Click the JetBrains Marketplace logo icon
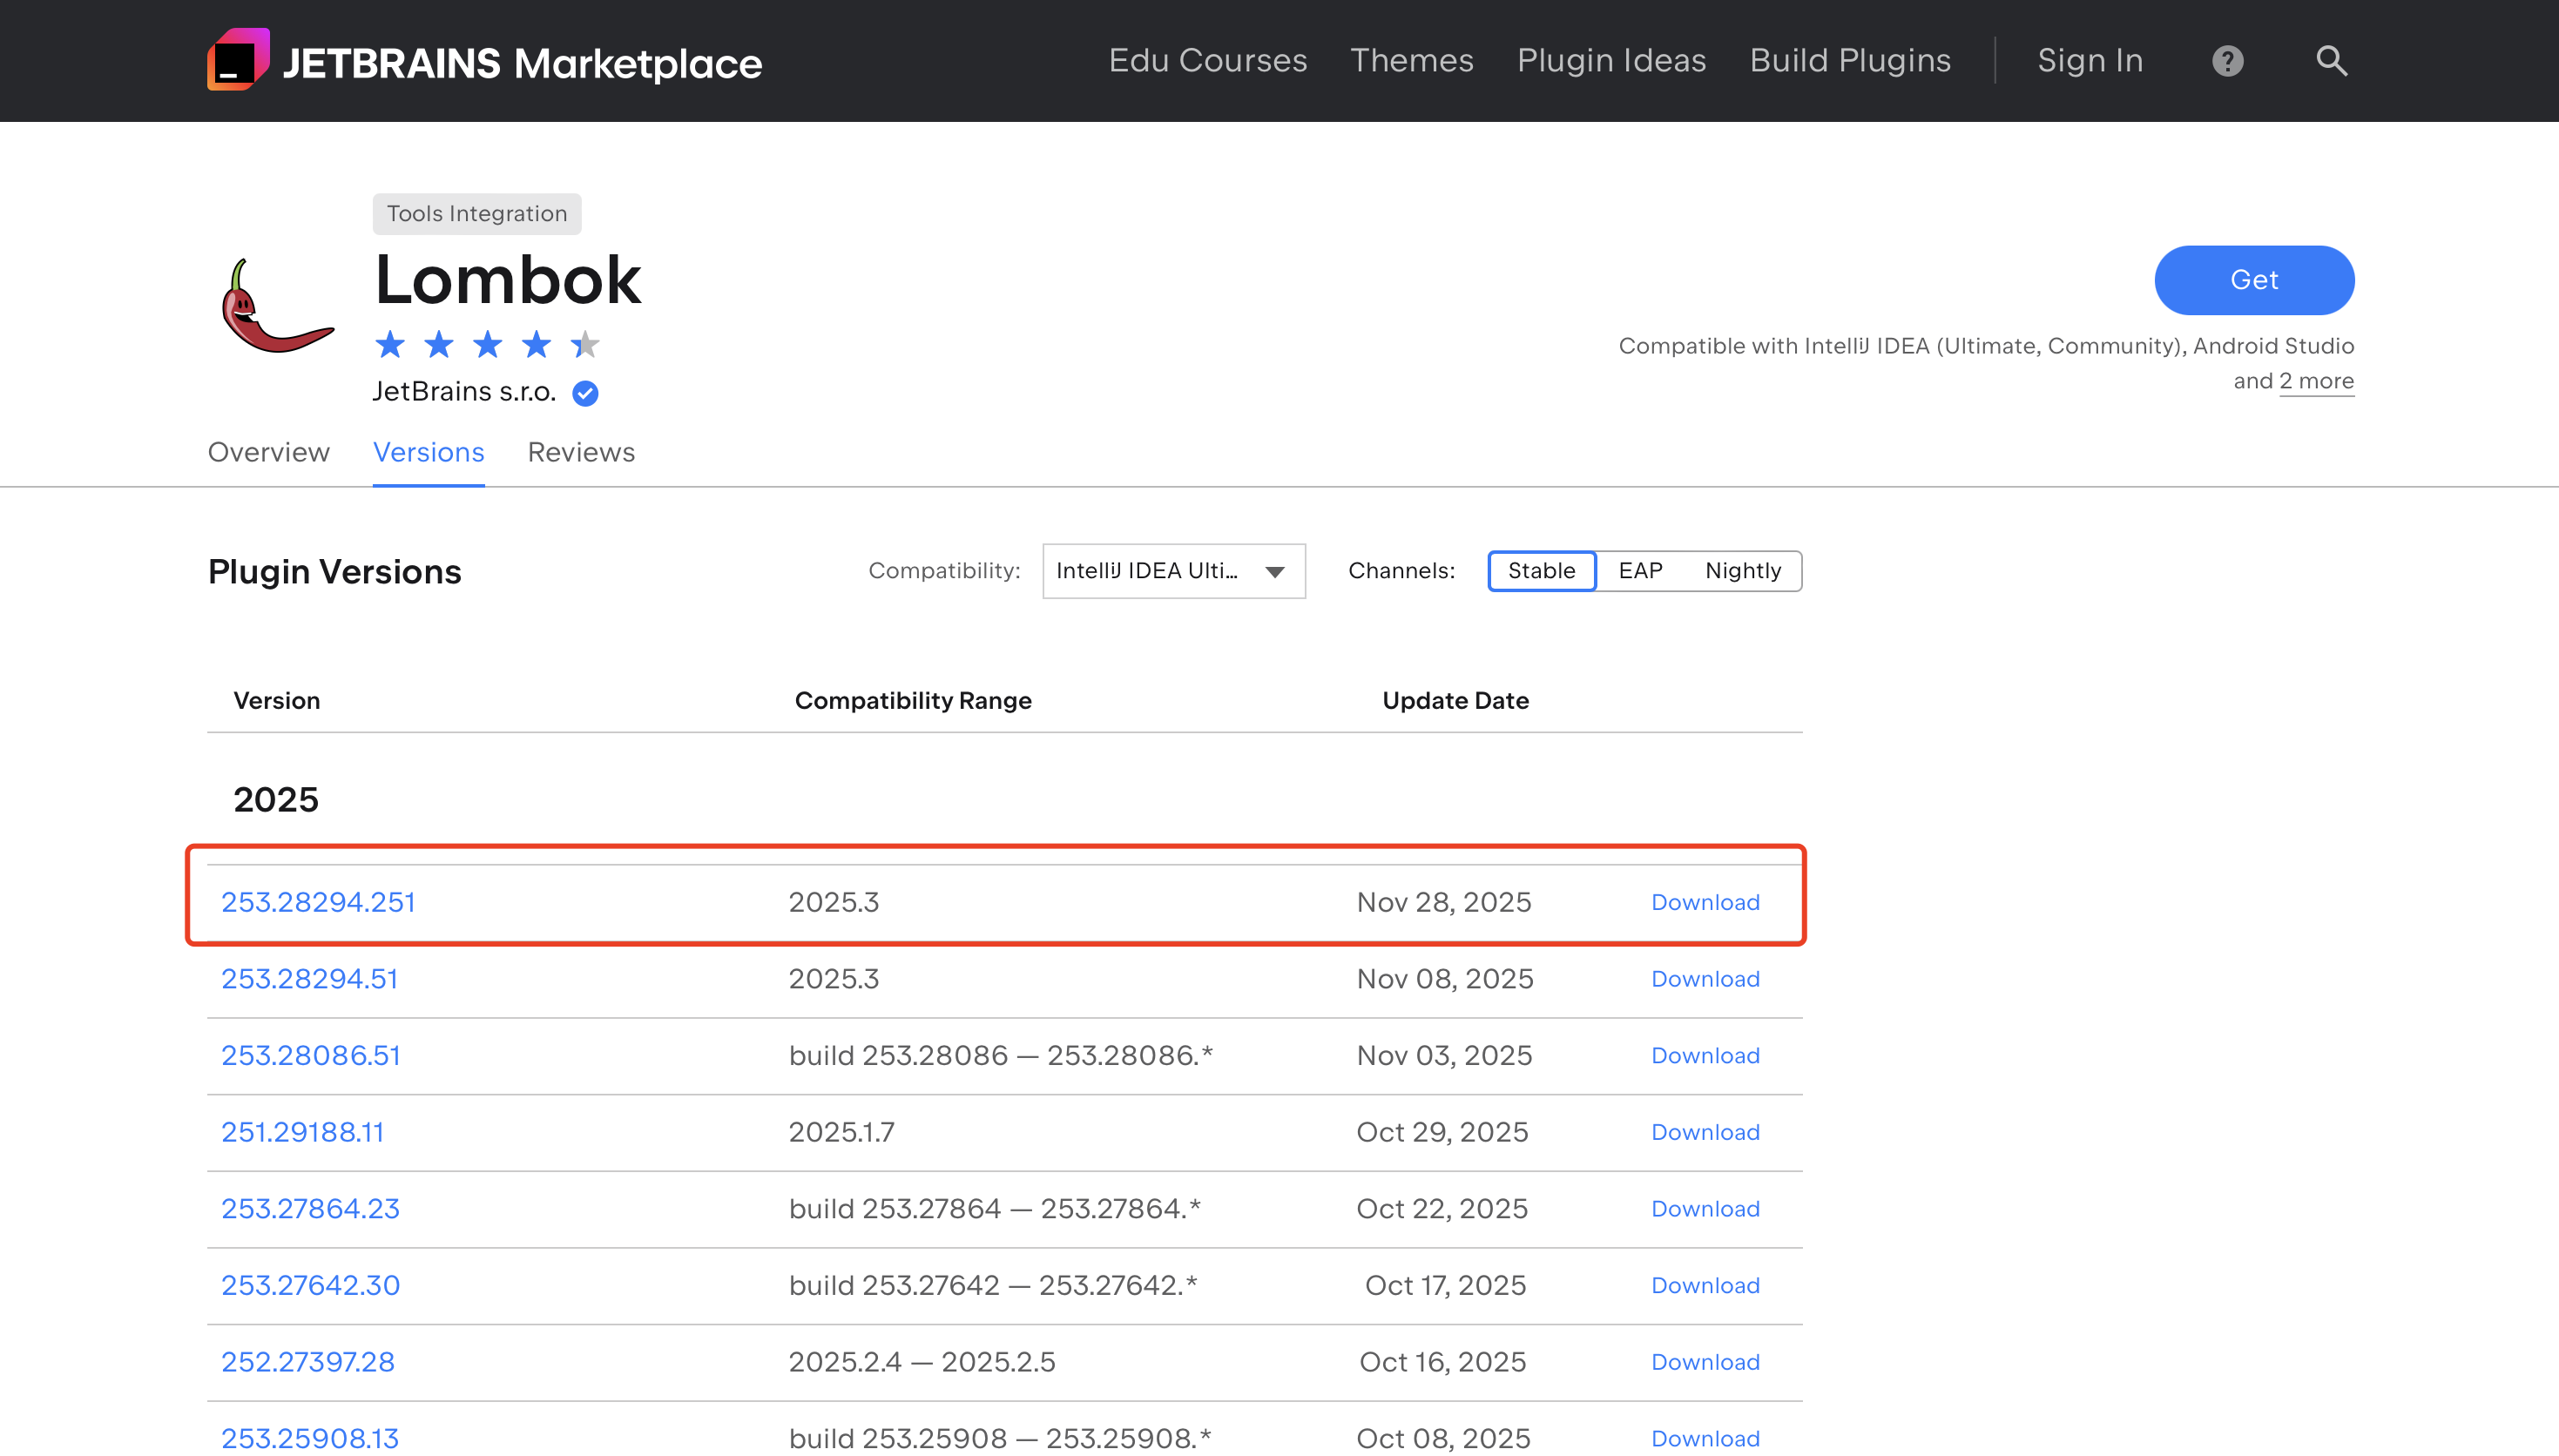The height and width of the screenshot is (1456, 2559). (238, 60)
